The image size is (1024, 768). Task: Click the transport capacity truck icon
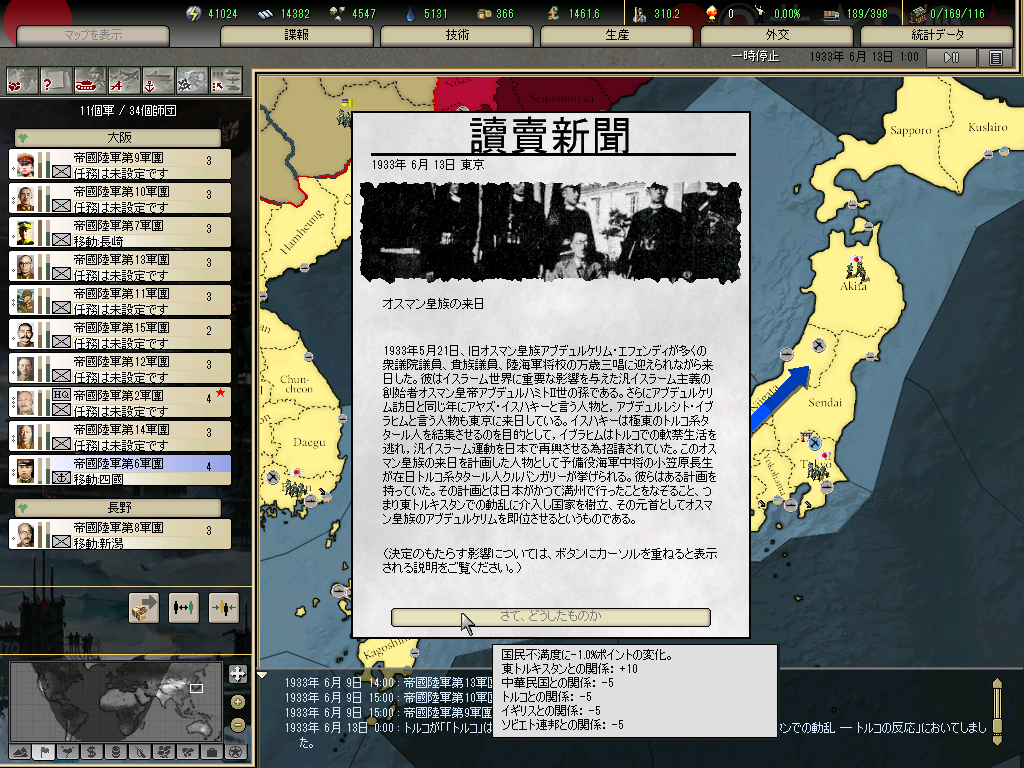(831, 13)
